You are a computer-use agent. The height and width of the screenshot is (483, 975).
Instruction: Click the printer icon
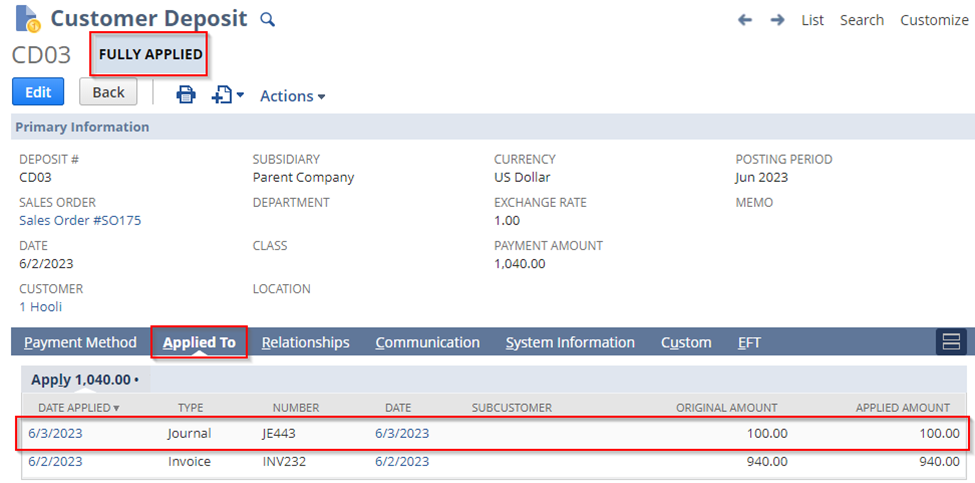(186, 95)
